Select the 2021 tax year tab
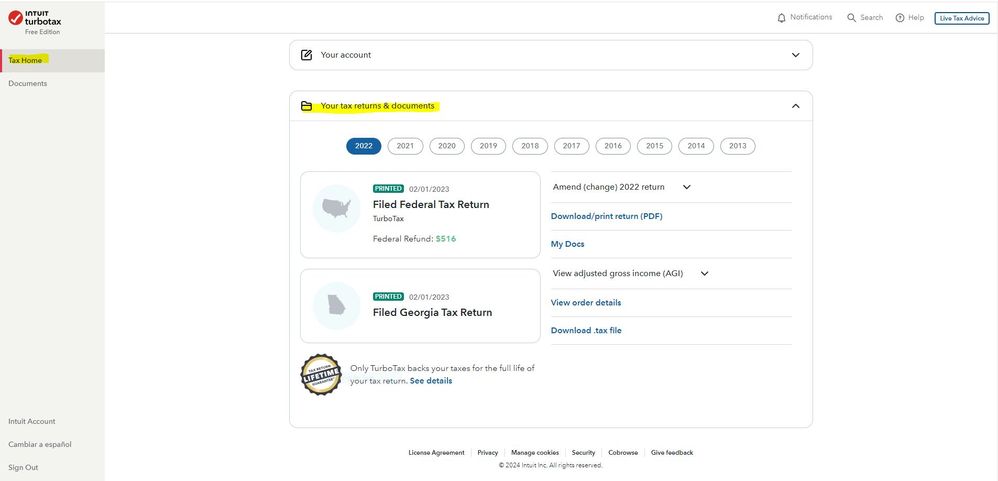This screenshot has height=481, width=998. coord(405,146)
